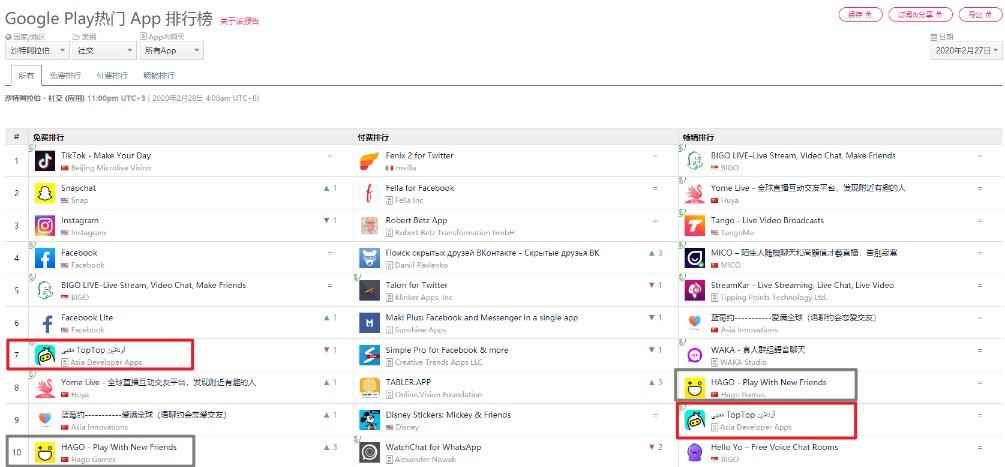1005x467 pixels.
Task: Click the 导出 export button
Action: (x=977, y=14)
